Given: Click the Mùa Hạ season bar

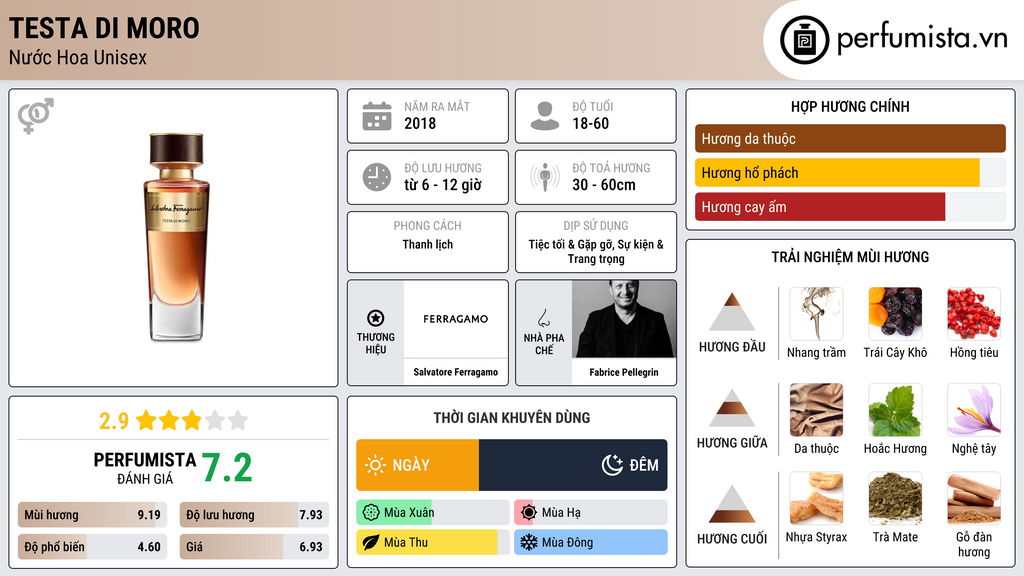Looking at the screenshot, I should (590, 513).
